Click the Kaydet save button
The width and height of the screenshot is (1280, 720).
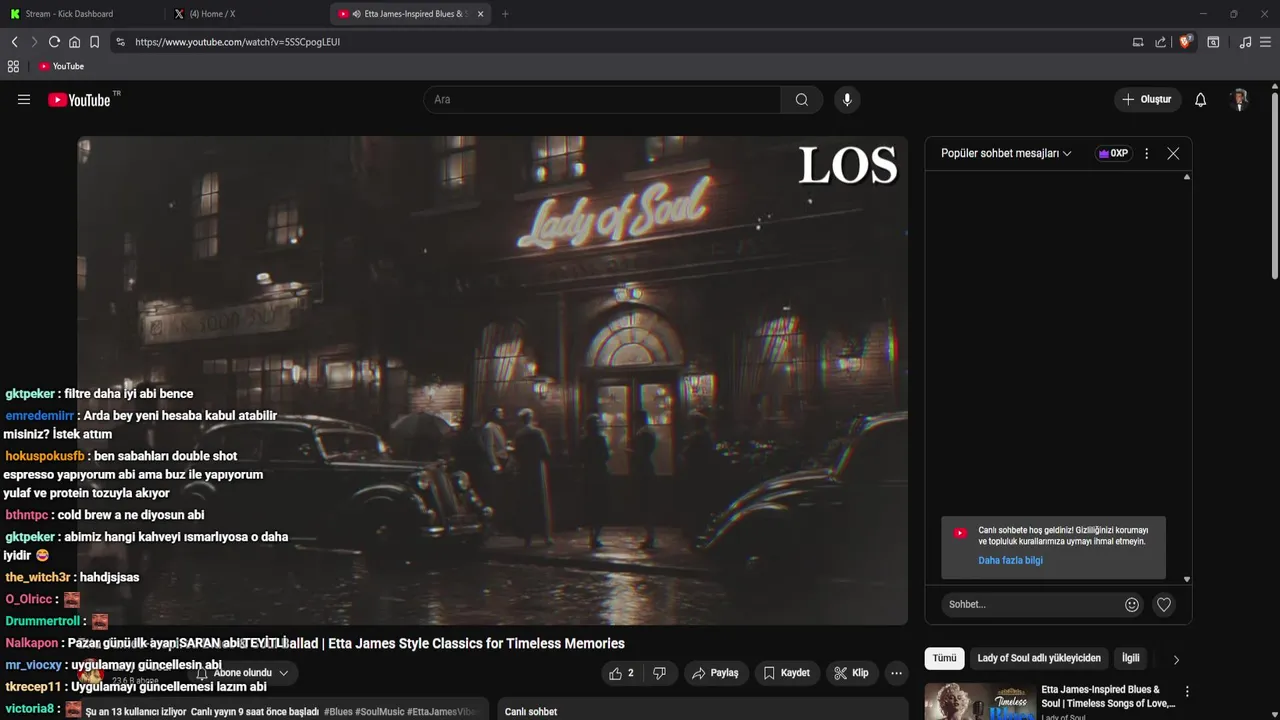pos(786,673)
